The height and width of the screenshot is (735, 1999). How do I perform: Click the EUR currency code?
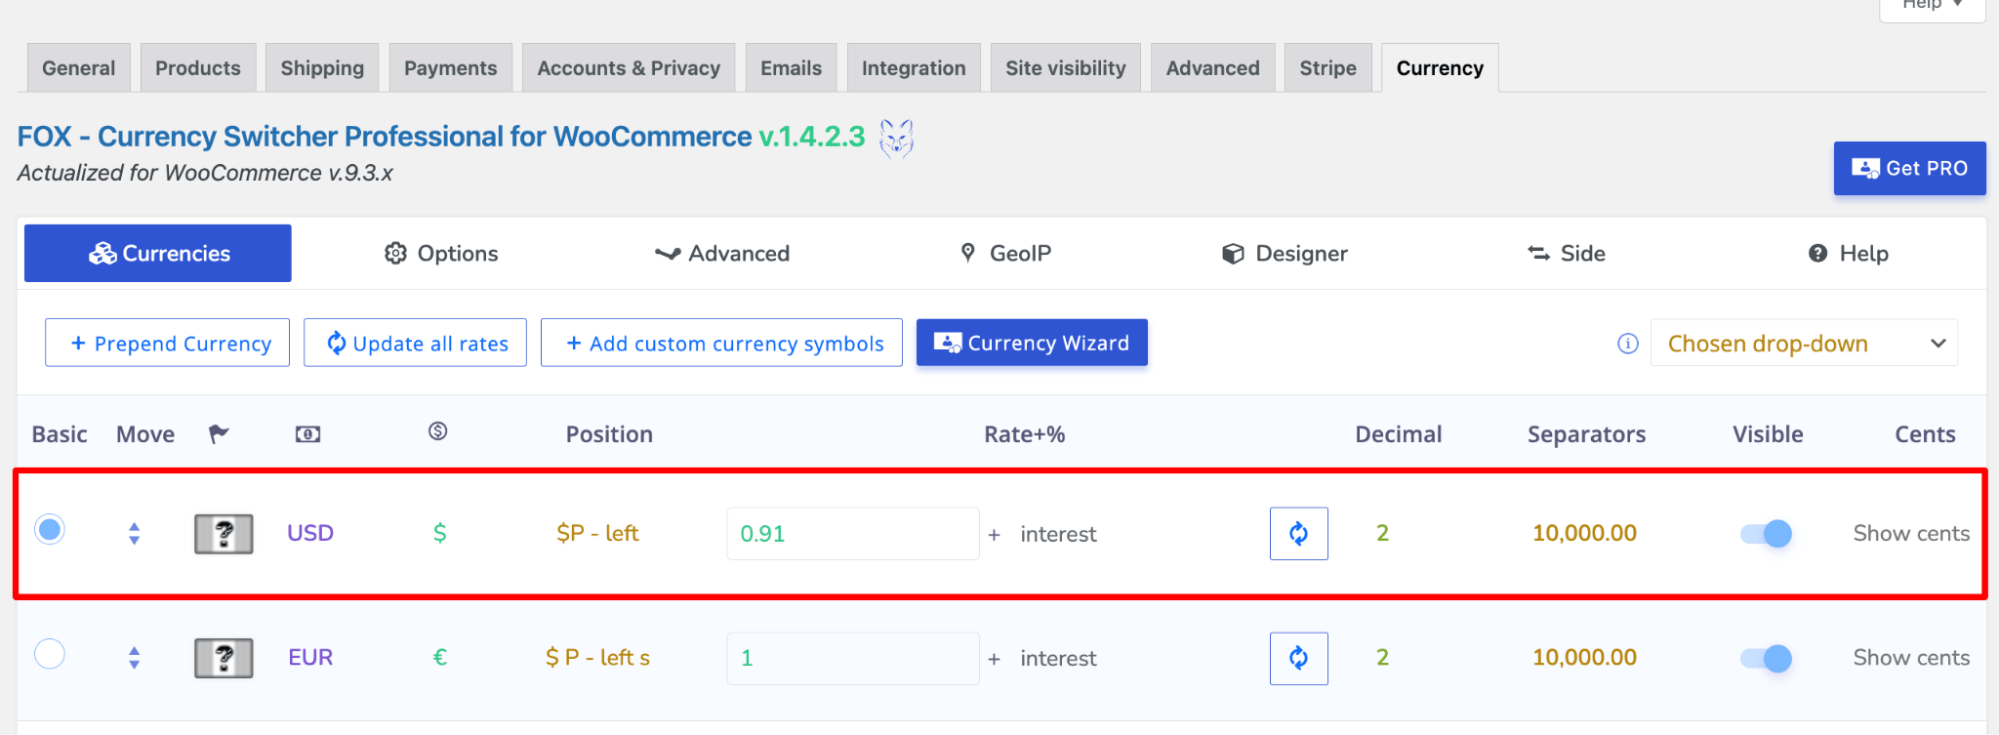click(x=310, y=657)
